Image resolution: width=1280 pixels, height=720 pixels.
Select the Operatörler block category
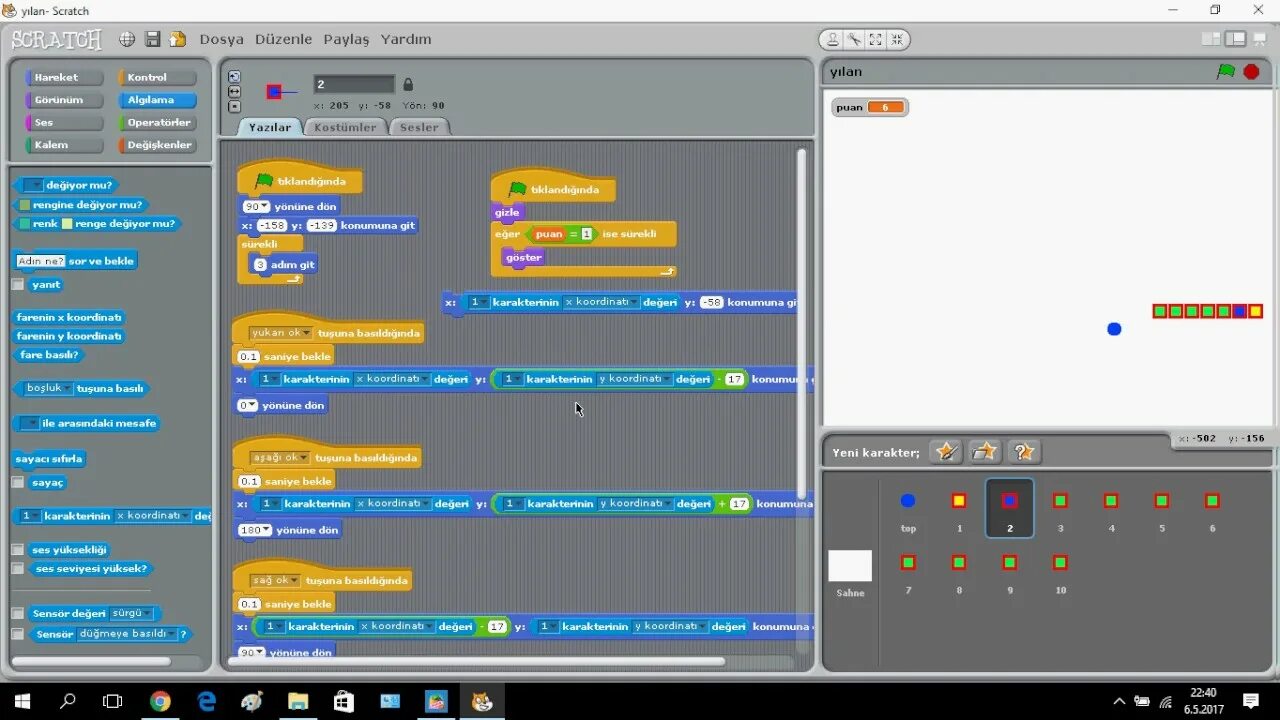click(x=157, y=122)
